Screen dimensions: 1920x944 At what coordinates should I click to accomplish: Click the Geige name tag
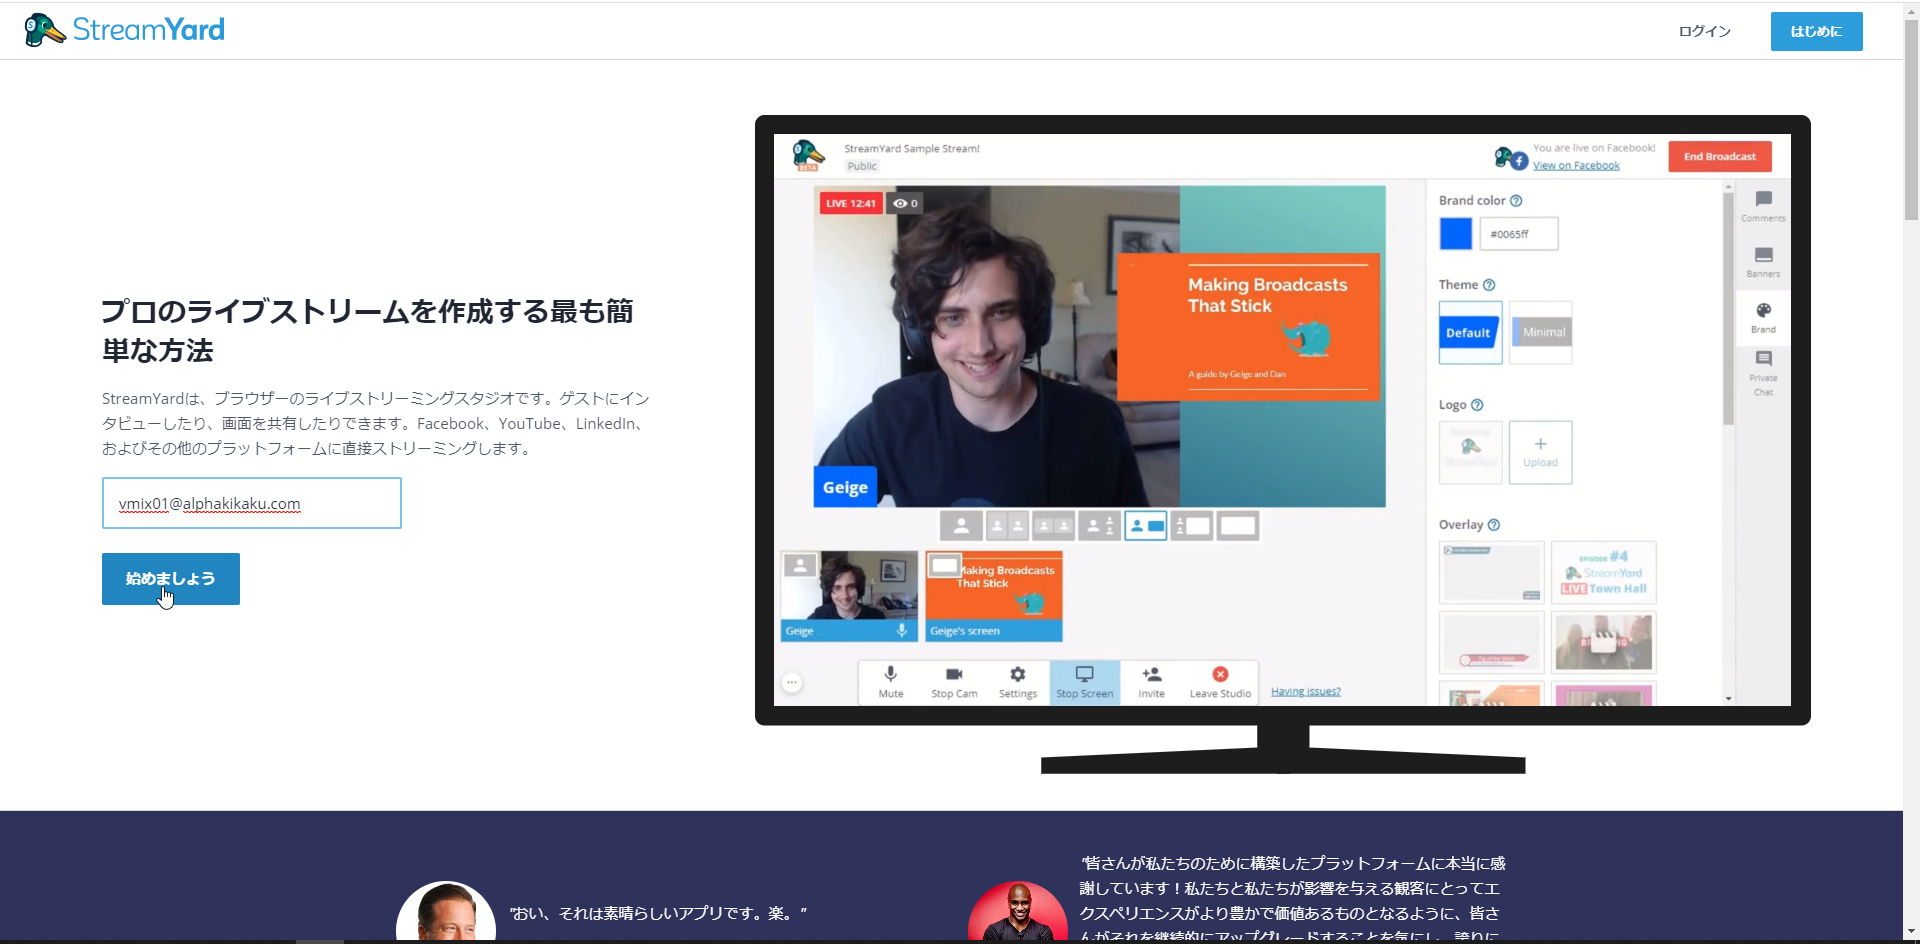845,487
